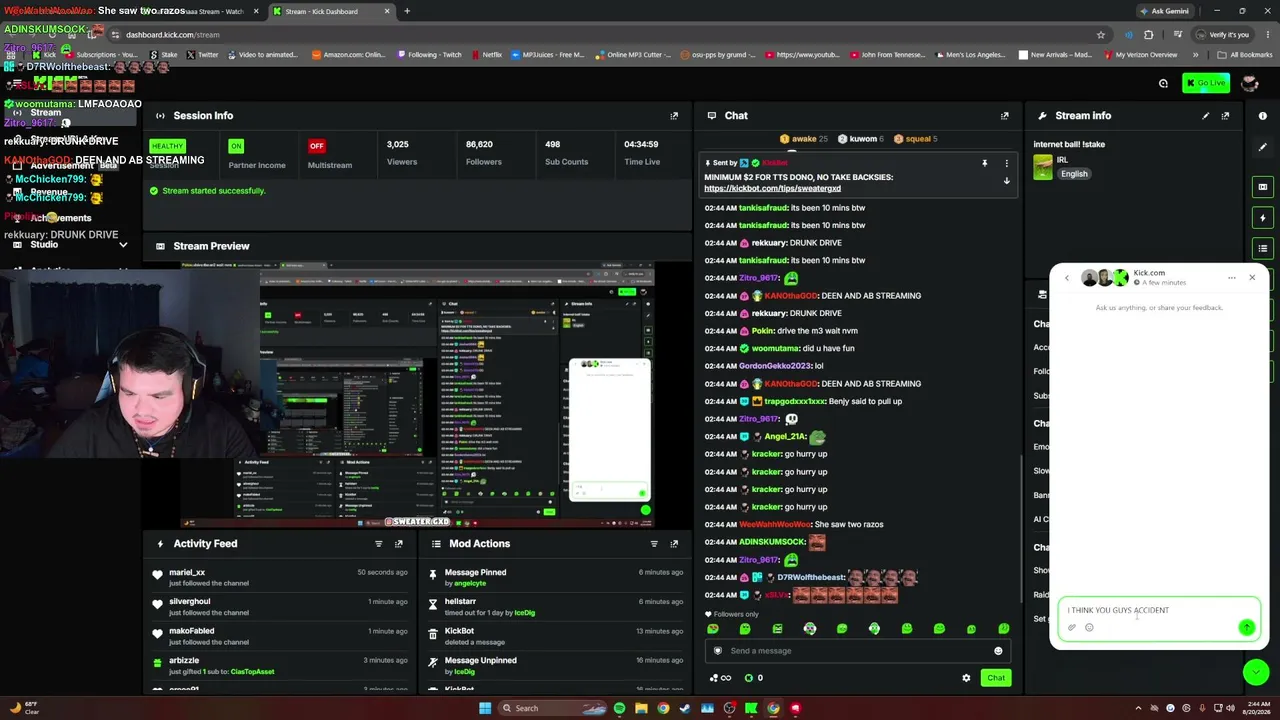Open the pinned message options menu
Image resolution: width=1280 pixels, height=720 pixels.
(1007, 163)
